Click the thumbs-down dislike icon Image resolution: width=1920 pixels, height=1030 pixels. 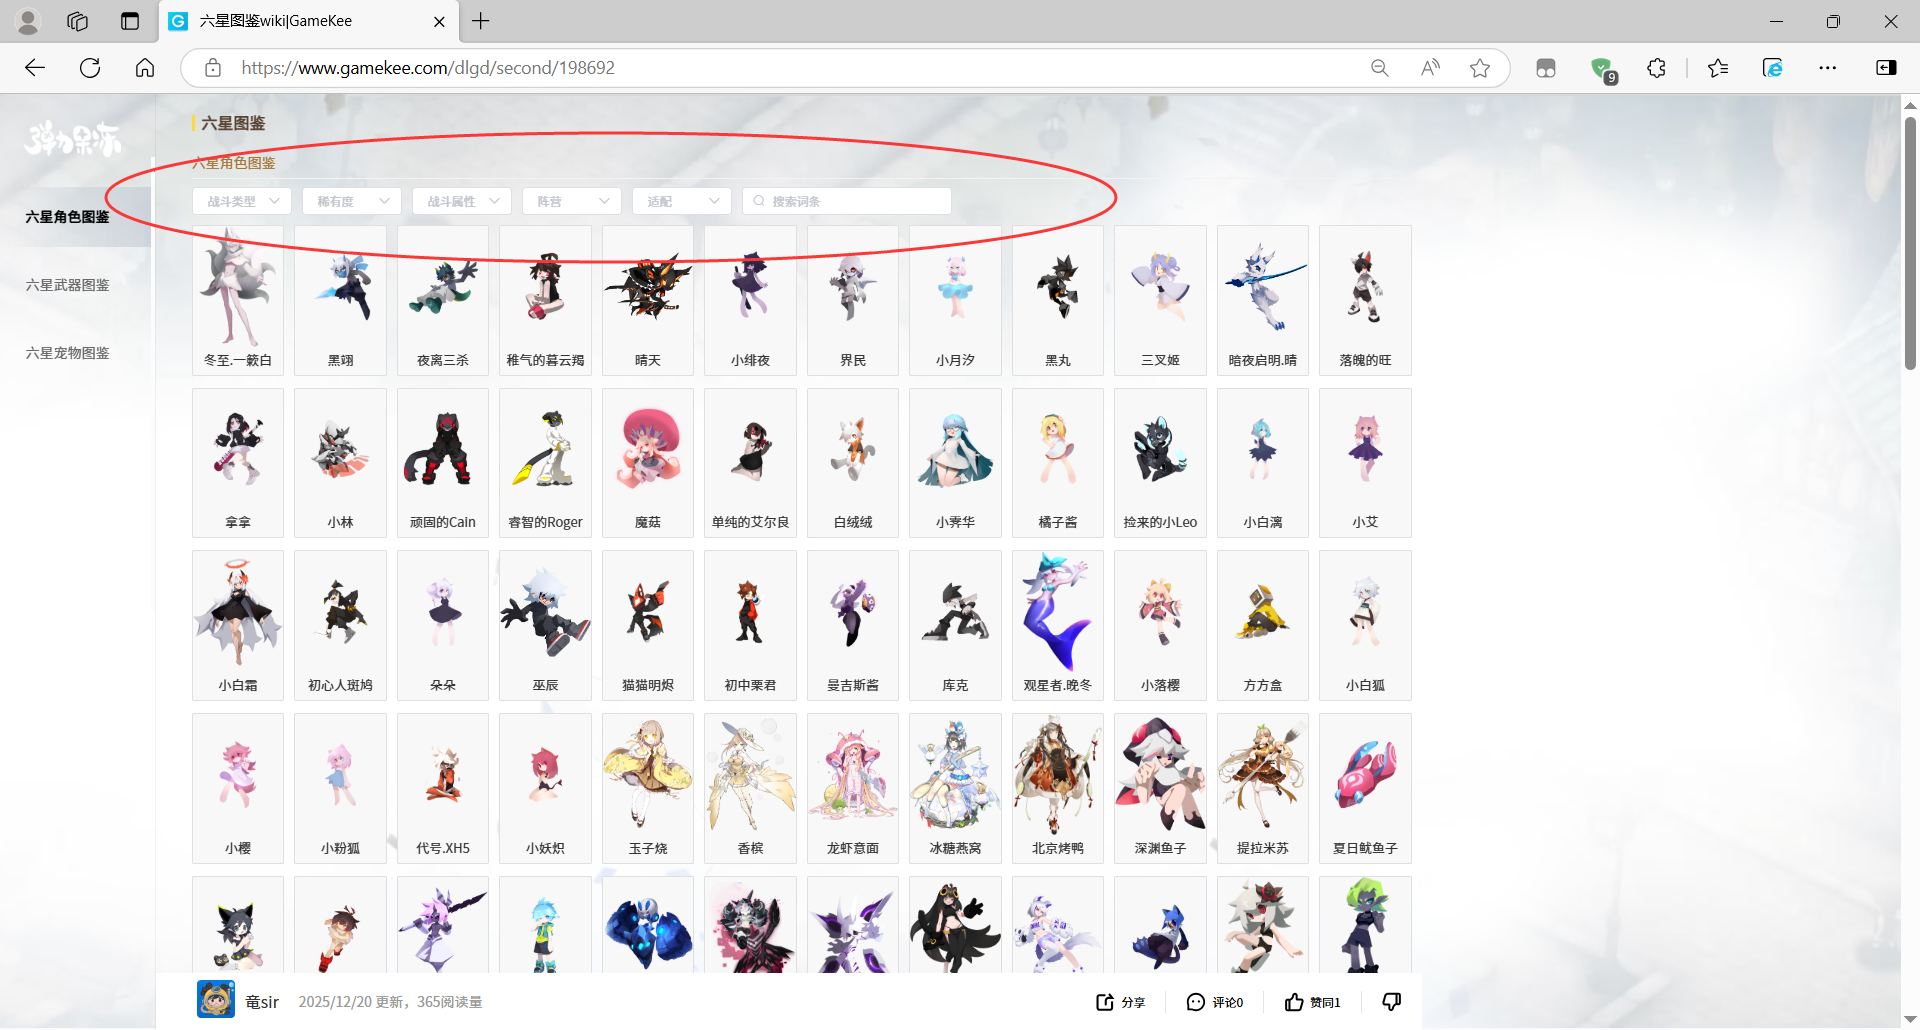coord(1391,1001)
